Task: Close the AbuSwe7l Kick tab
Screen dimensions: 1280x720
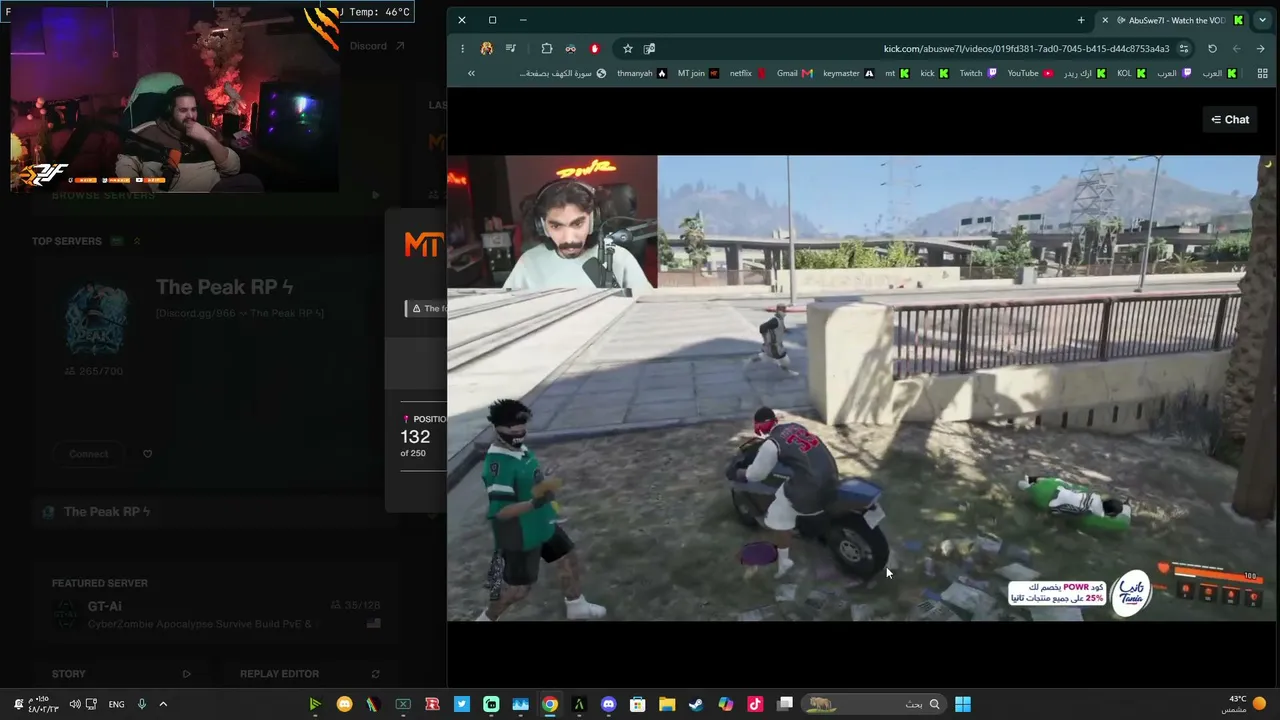Action: point(1105,20)
